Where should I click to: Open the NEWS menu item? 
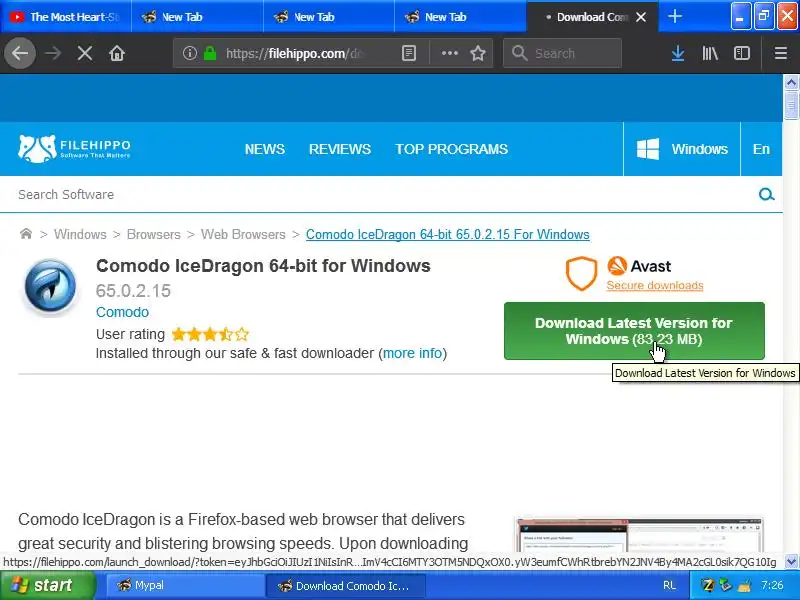[x=264, y=149]
